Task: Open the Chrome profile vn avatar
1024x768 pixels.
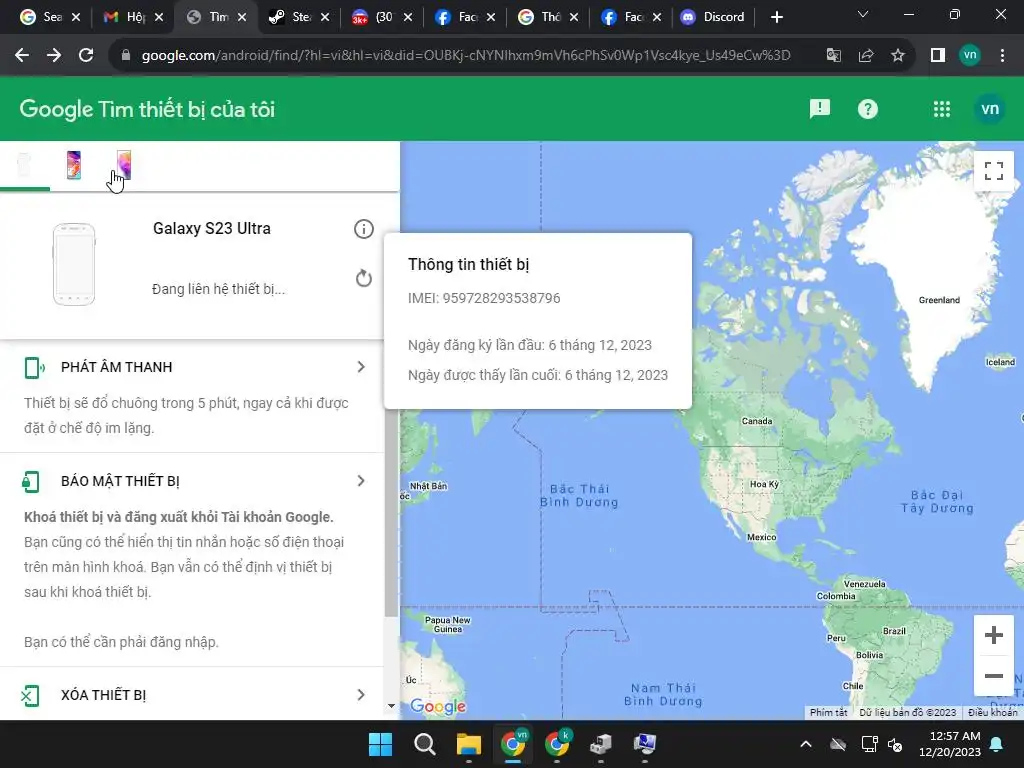Action: [970, 55]
